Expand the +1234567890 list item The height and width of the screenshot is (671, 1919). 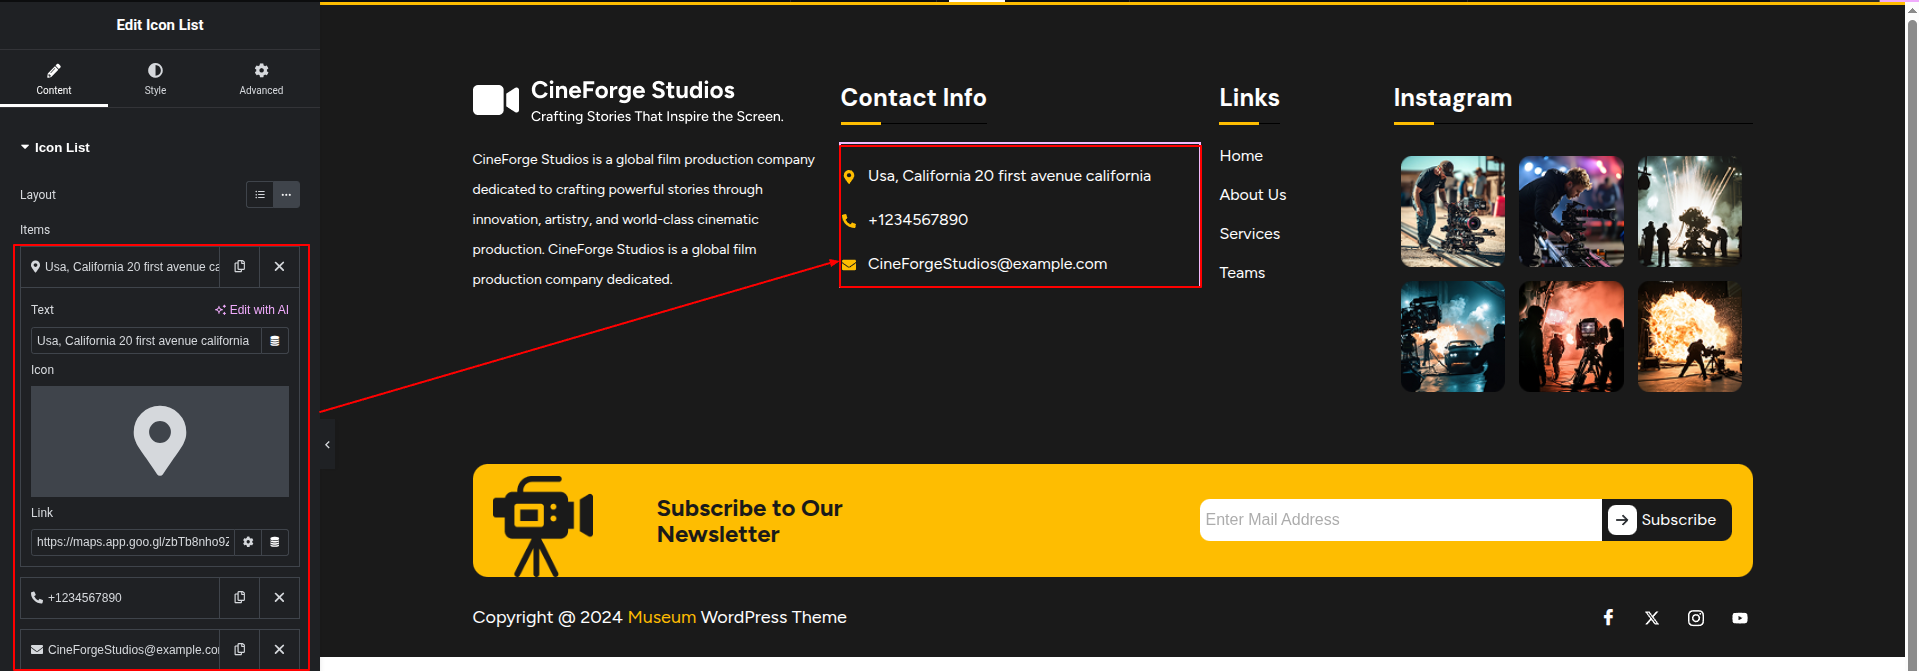click(x=120, y=598)
